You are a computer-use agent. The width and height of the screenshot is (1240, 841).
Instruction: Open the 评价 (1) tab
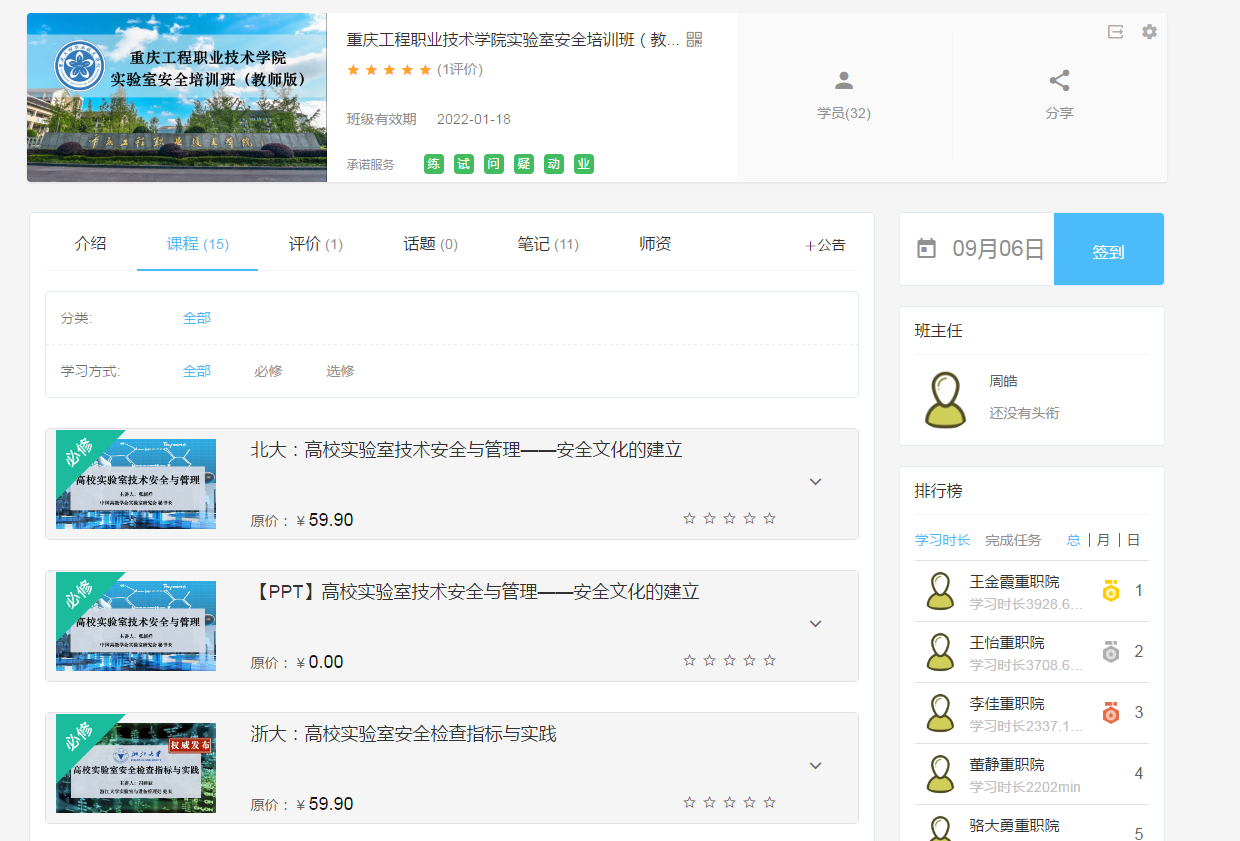[316, 244]
